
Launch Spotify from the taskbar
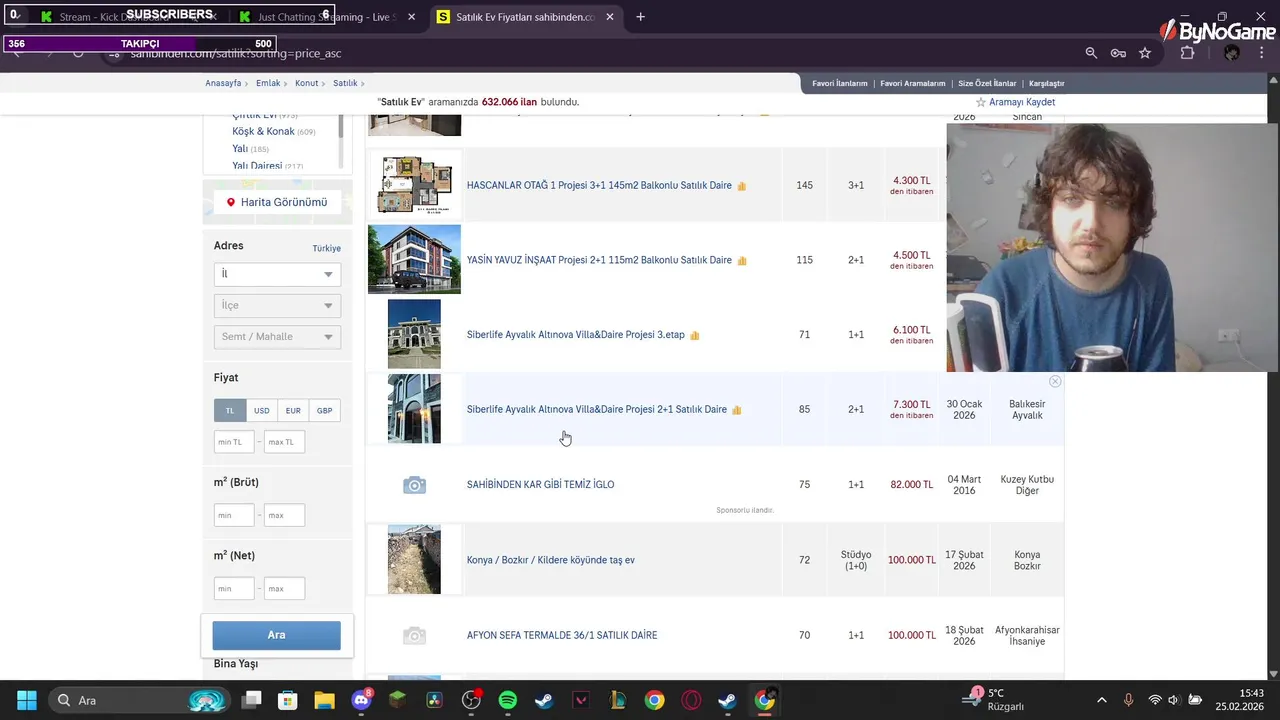(x=507, y=700)
